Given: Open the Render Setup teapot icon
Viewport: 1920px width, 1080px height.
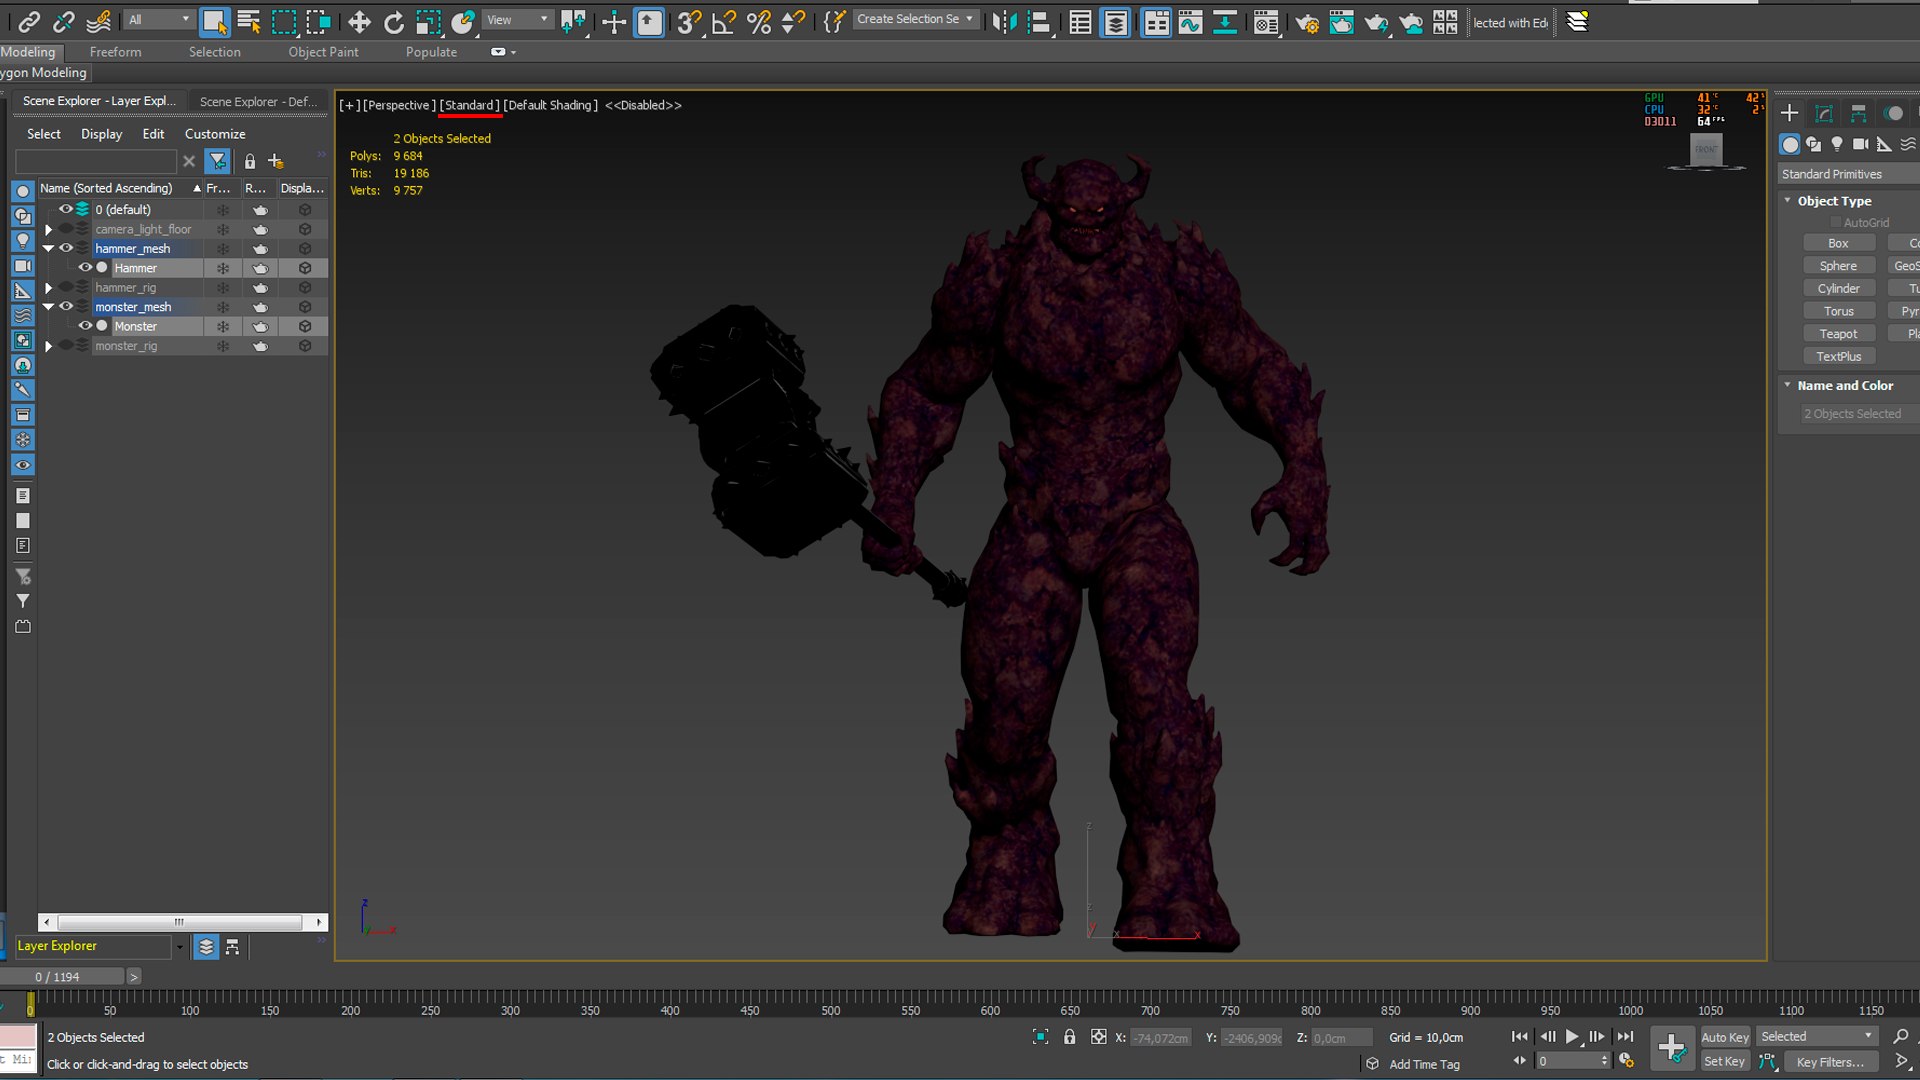Looking at the screenshot, I should [x=1307, y=21].
